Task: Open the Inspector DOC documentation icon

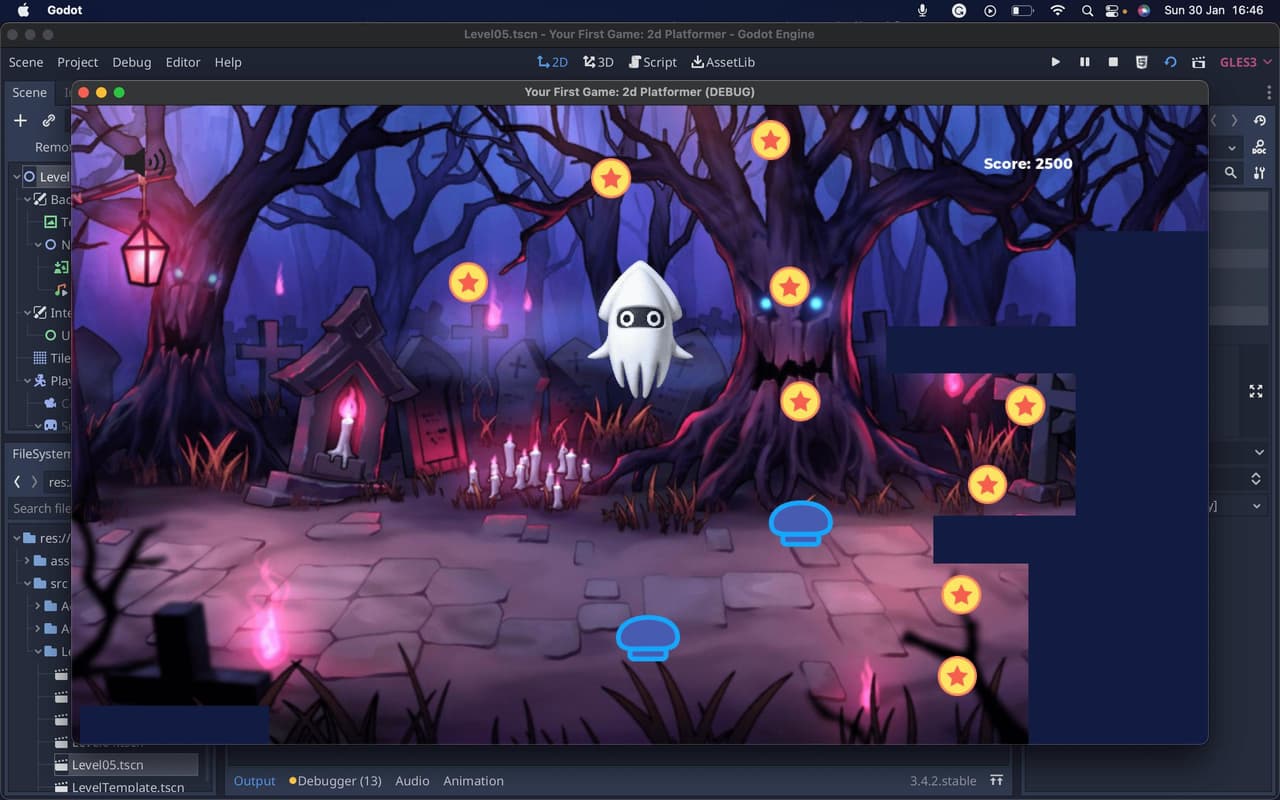Action: 1259,148
